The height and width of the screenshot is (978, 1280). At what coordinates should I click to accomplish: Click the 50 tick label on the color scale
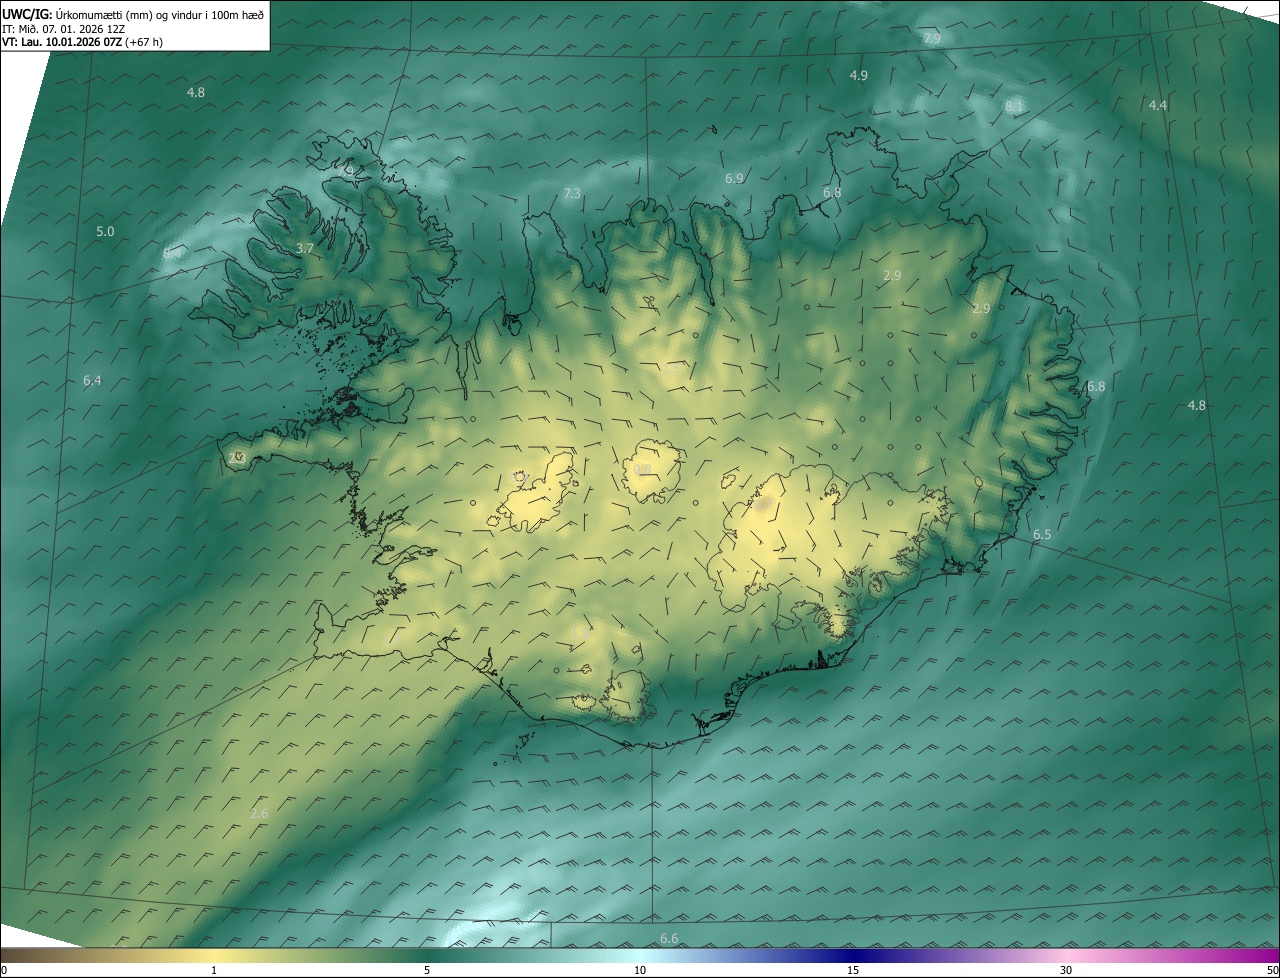coord(1272,970)
